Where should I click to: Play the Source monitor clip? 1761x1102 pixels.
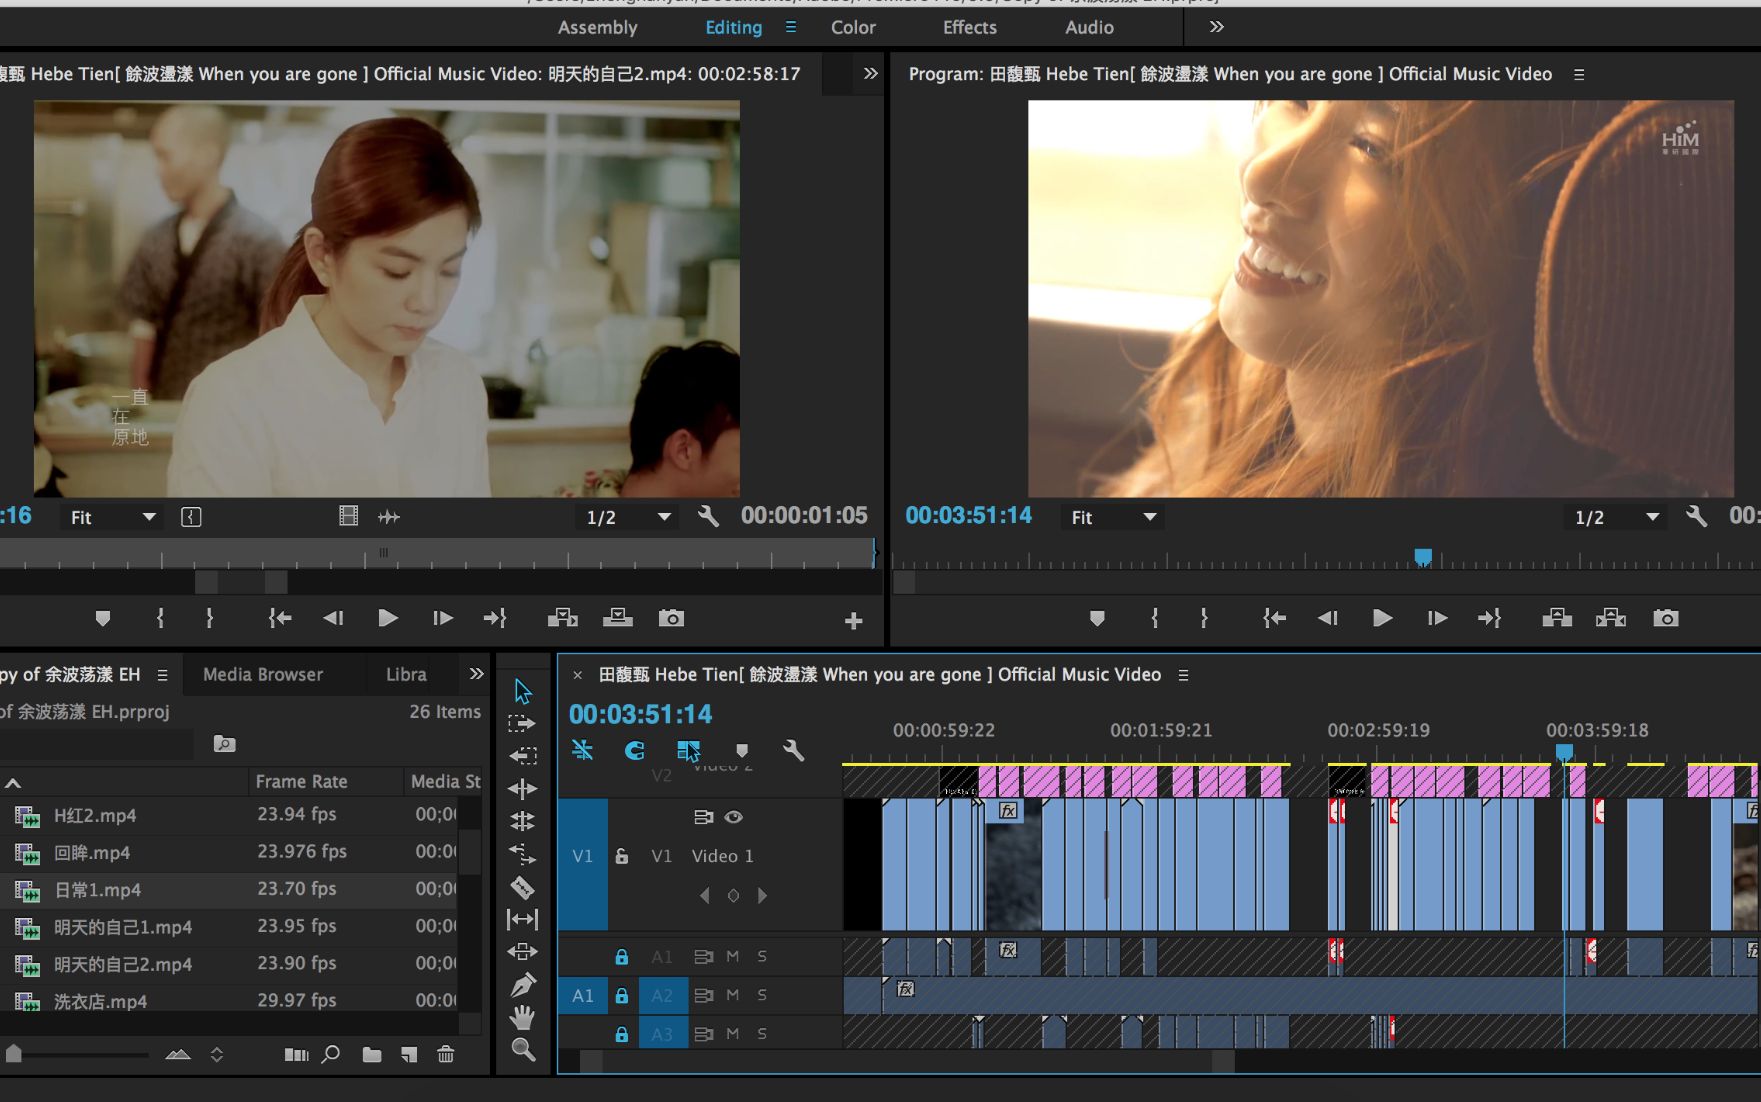click(388, 618)
